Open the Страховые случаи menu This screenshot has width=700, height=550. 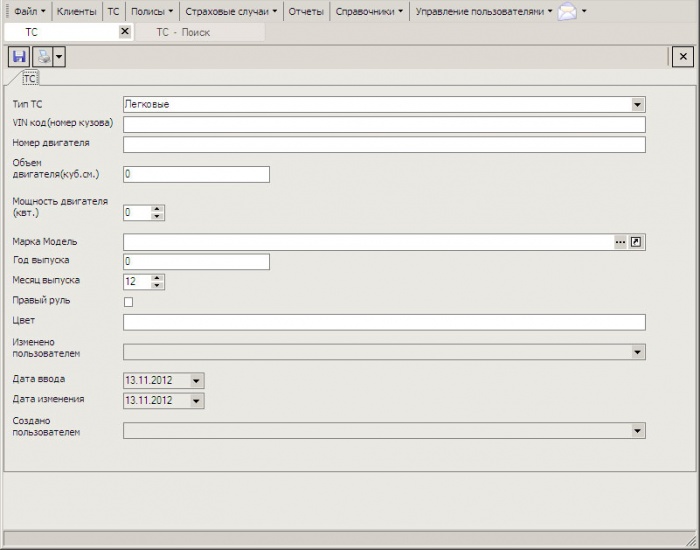tap(231, 12)
